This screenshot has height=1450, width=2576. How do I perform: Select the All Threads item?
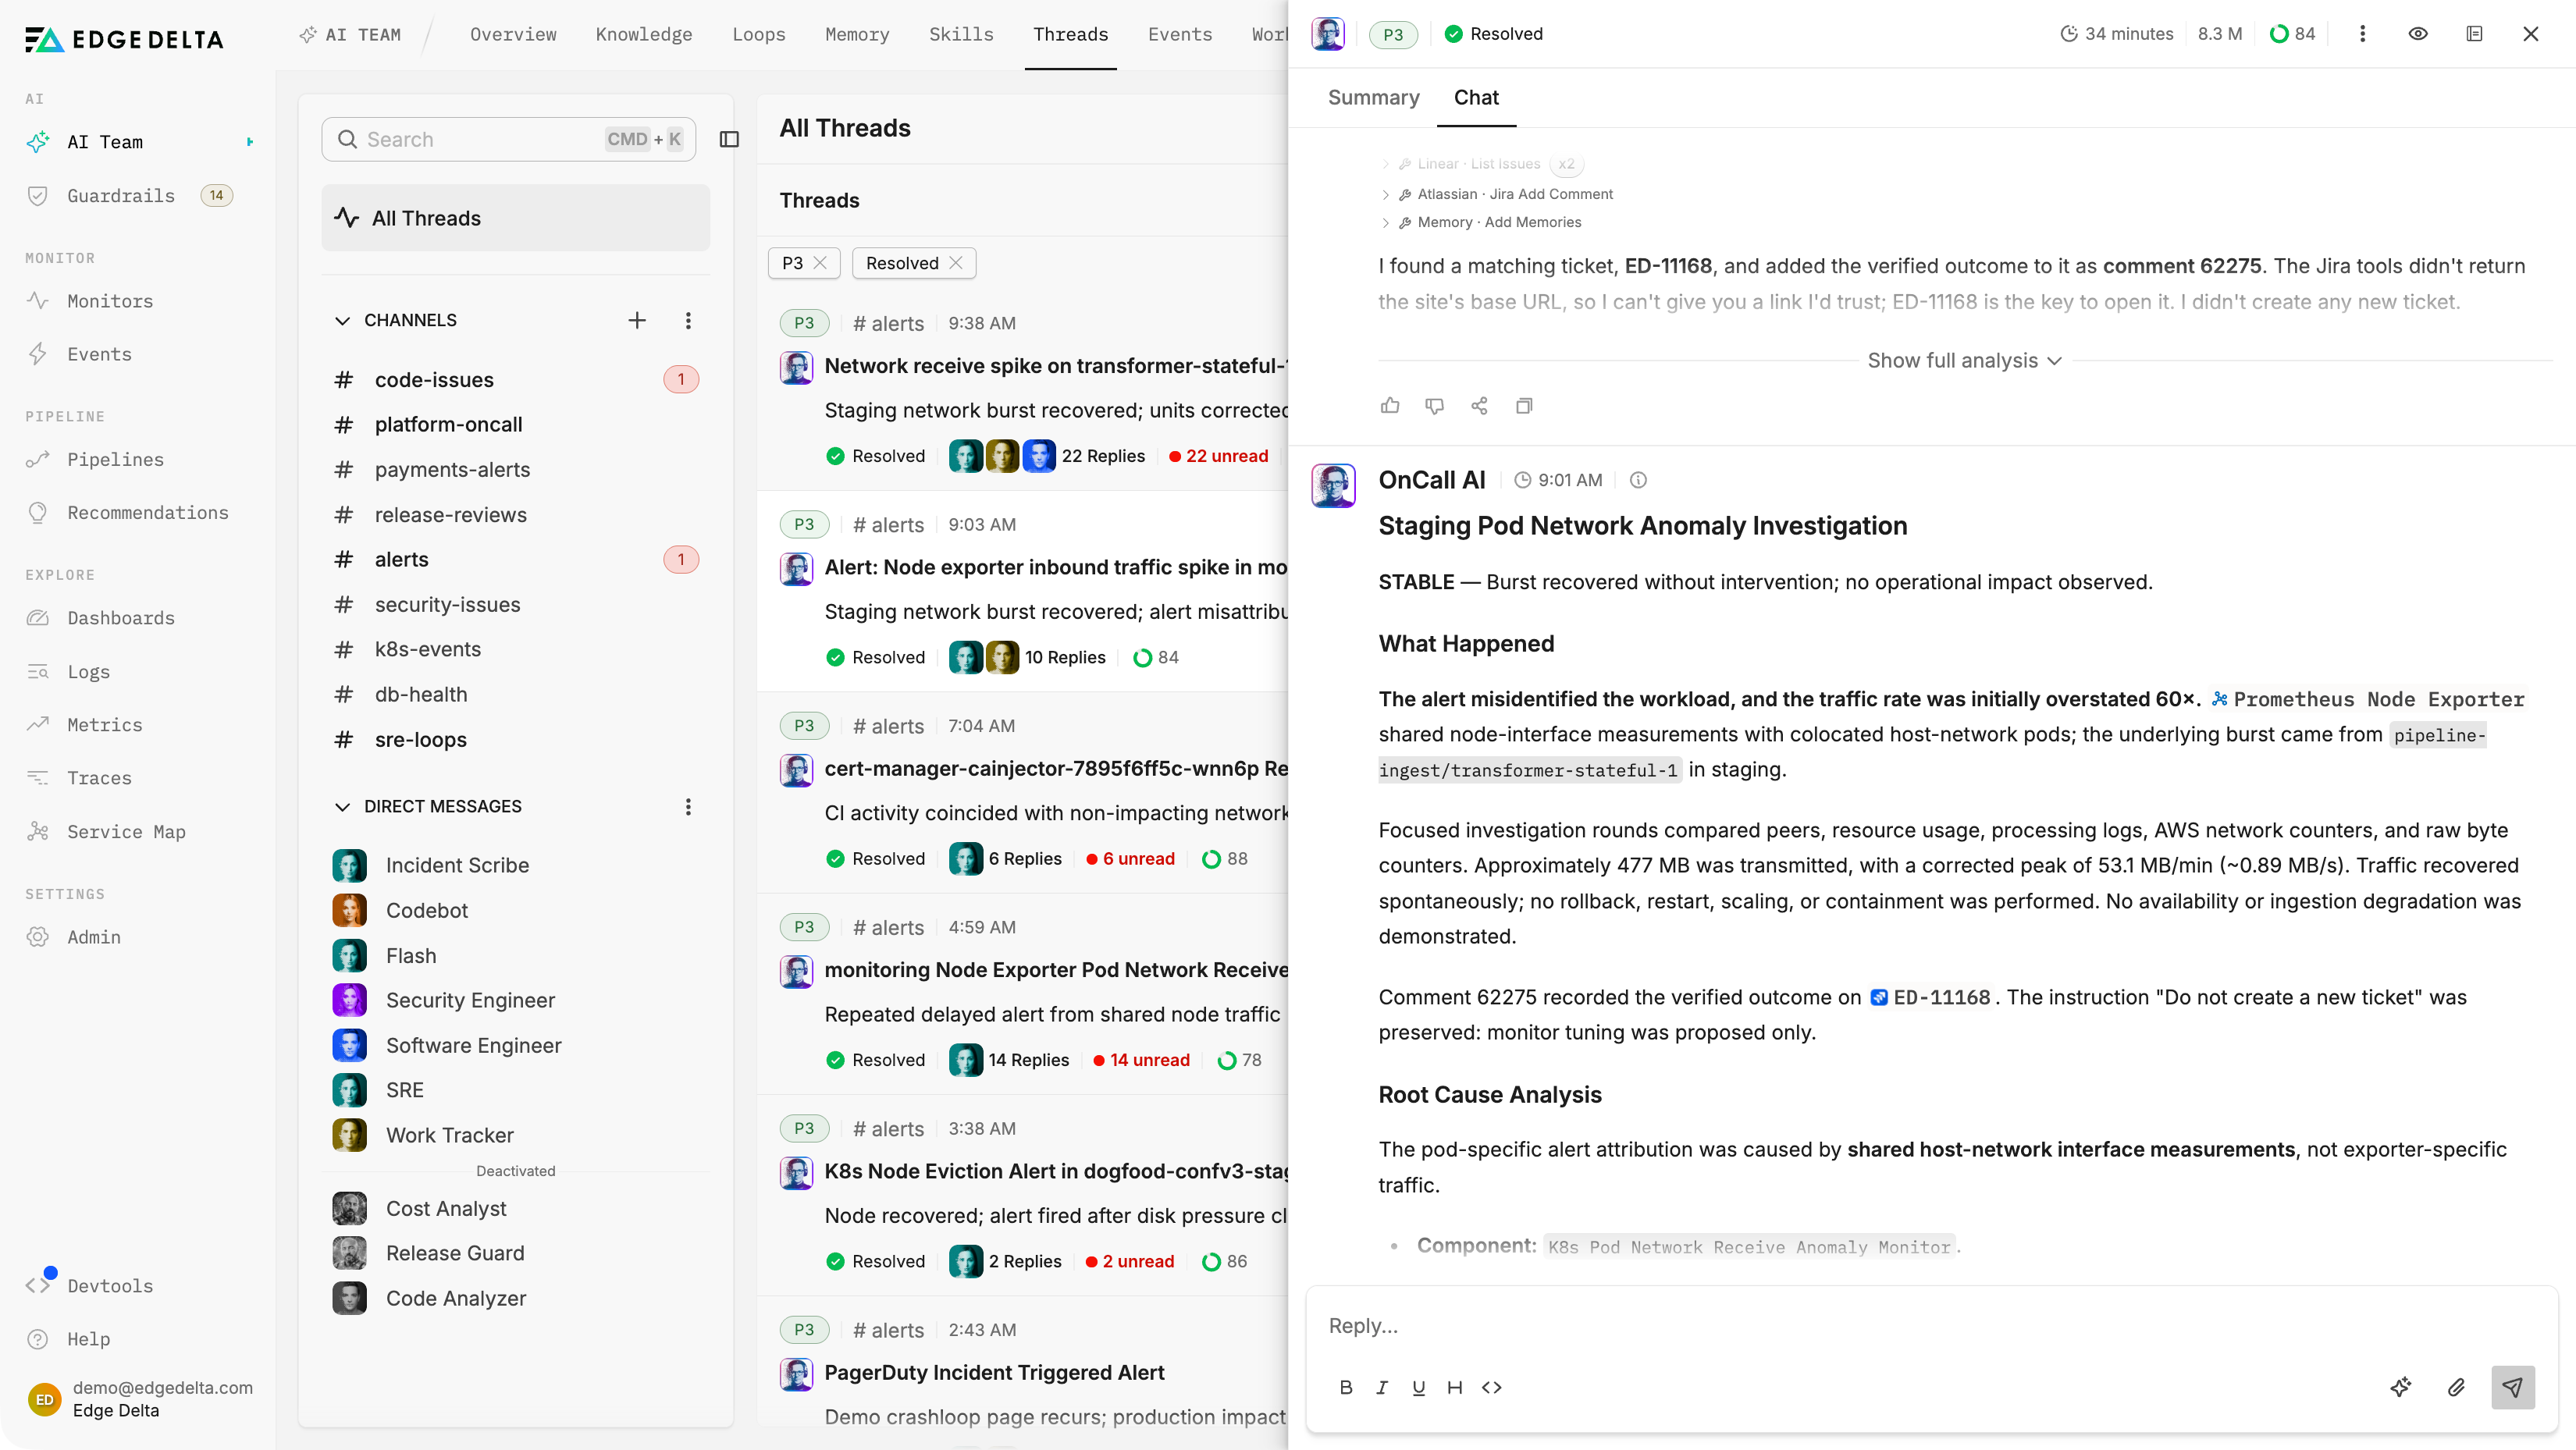516,218
